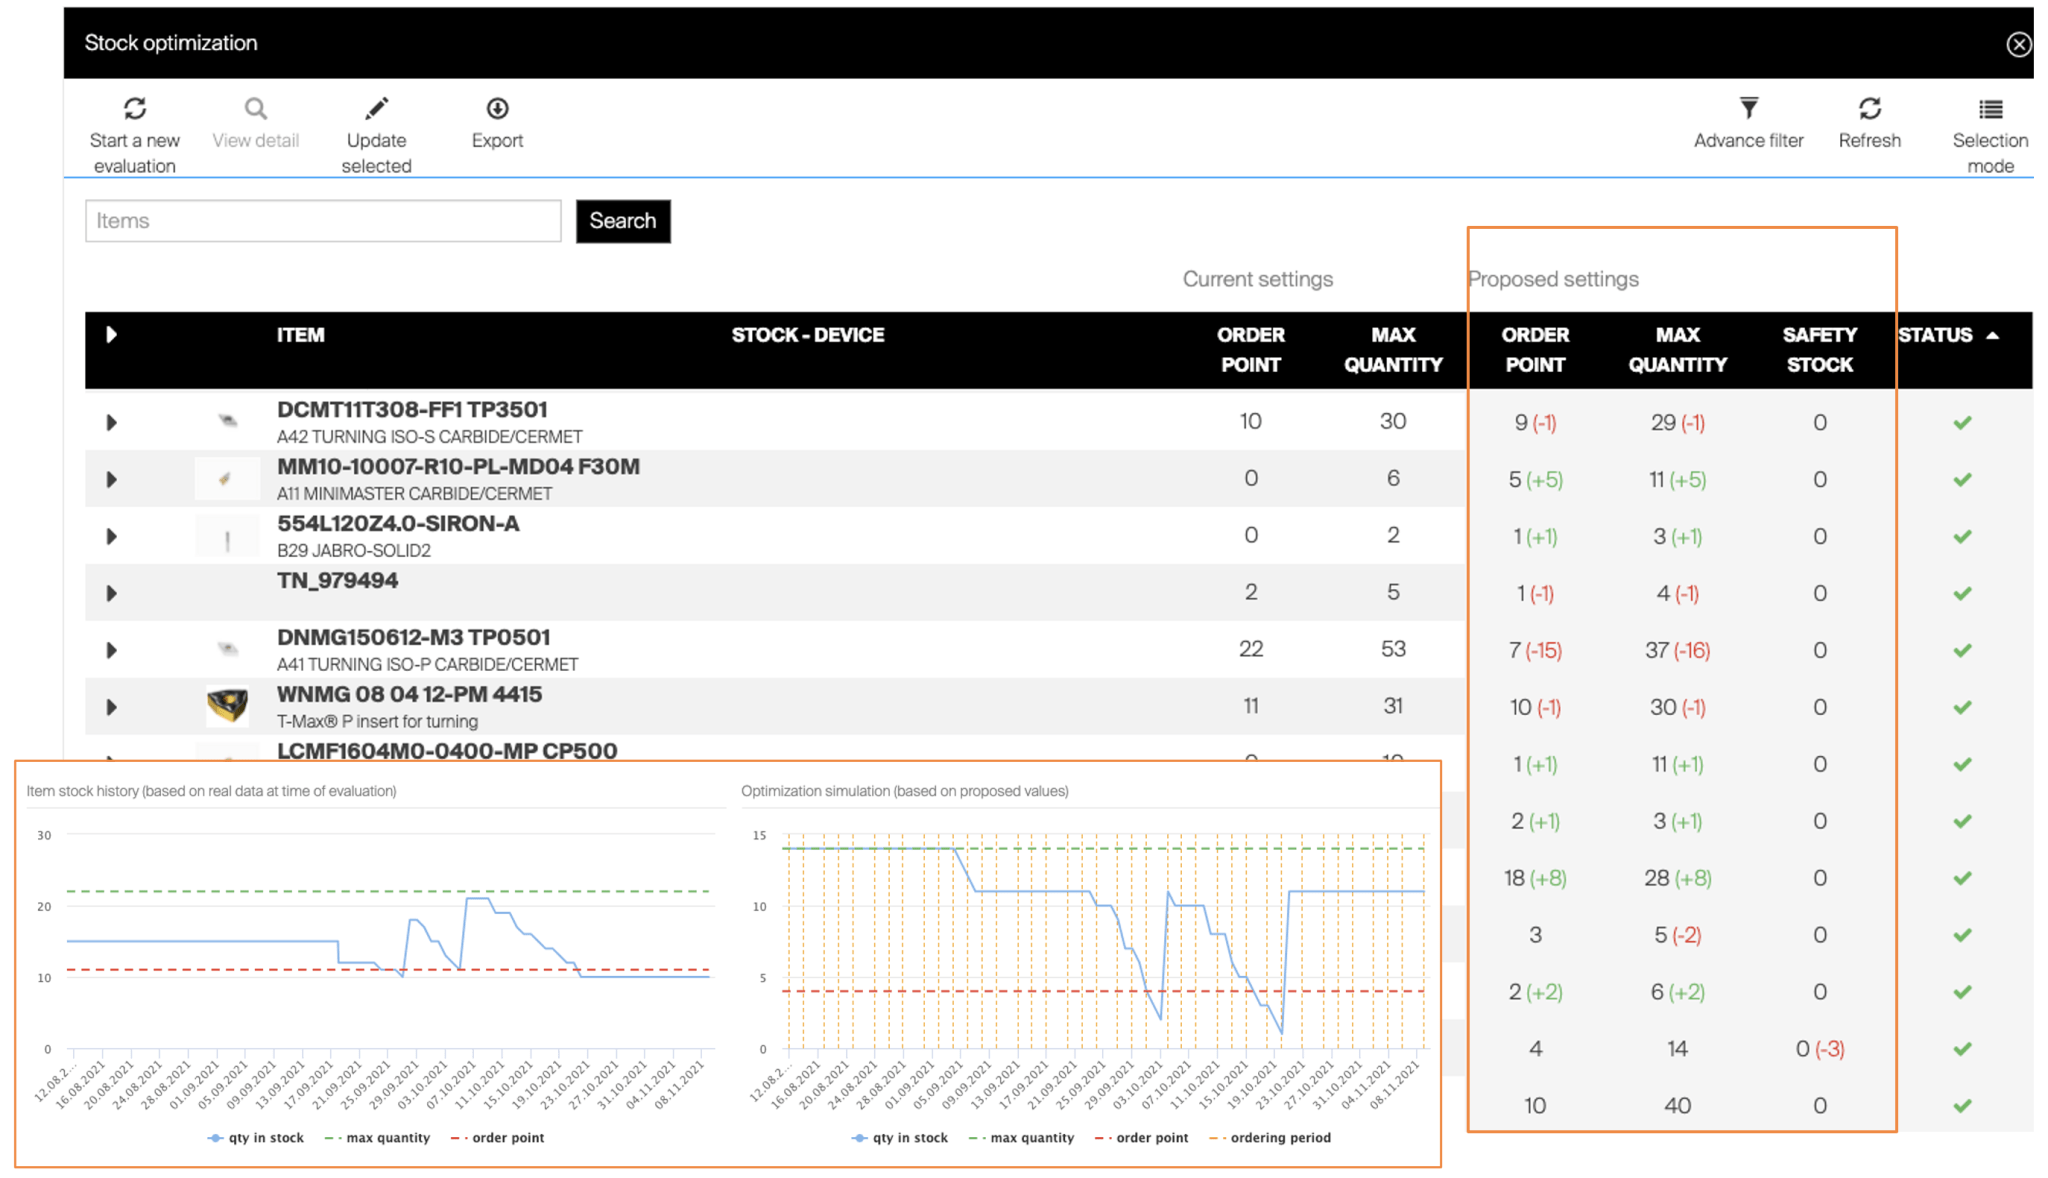
Task: Close the Stock optimization dialog
Action: [x=2018, y=44]
